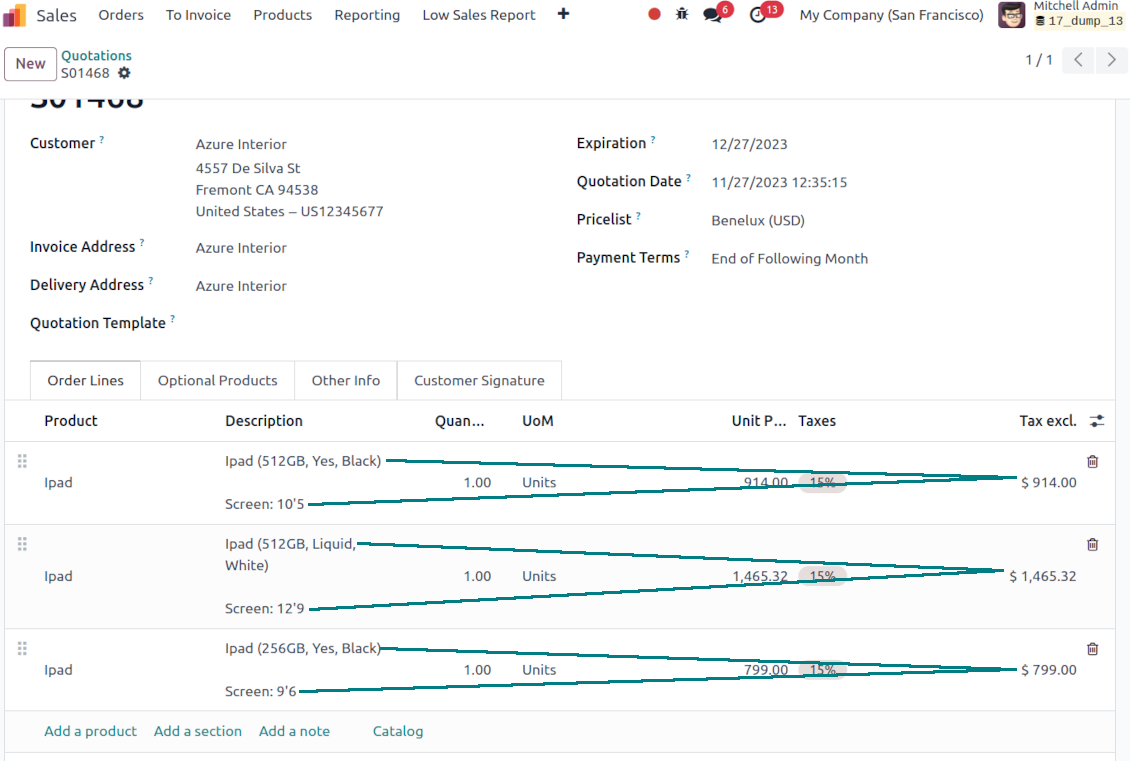This screenshot has height=761, width=1130.
Task: Open Payment Terms End of Following Month dropdown
Action: coord(790,259)
